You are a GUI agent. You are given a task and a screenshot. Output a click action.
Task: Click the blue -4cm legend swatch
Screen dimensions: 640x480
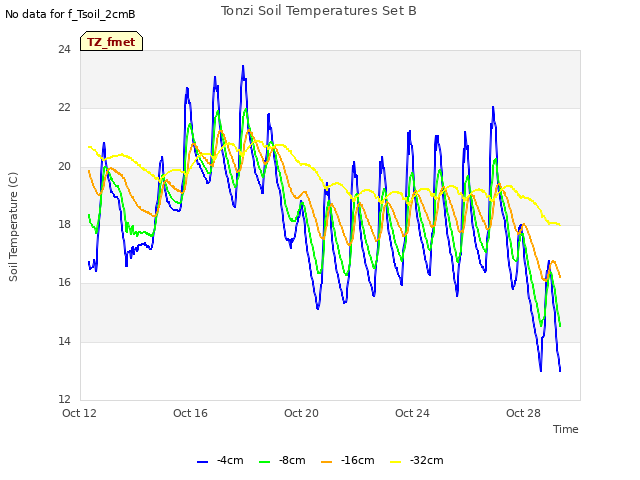[202, 462]
